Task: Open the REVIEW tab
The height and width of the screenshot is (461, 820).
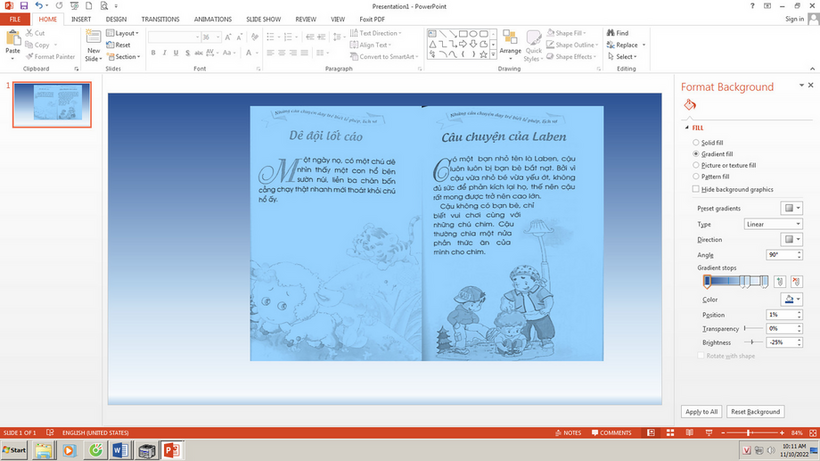Action: (306, 19)
